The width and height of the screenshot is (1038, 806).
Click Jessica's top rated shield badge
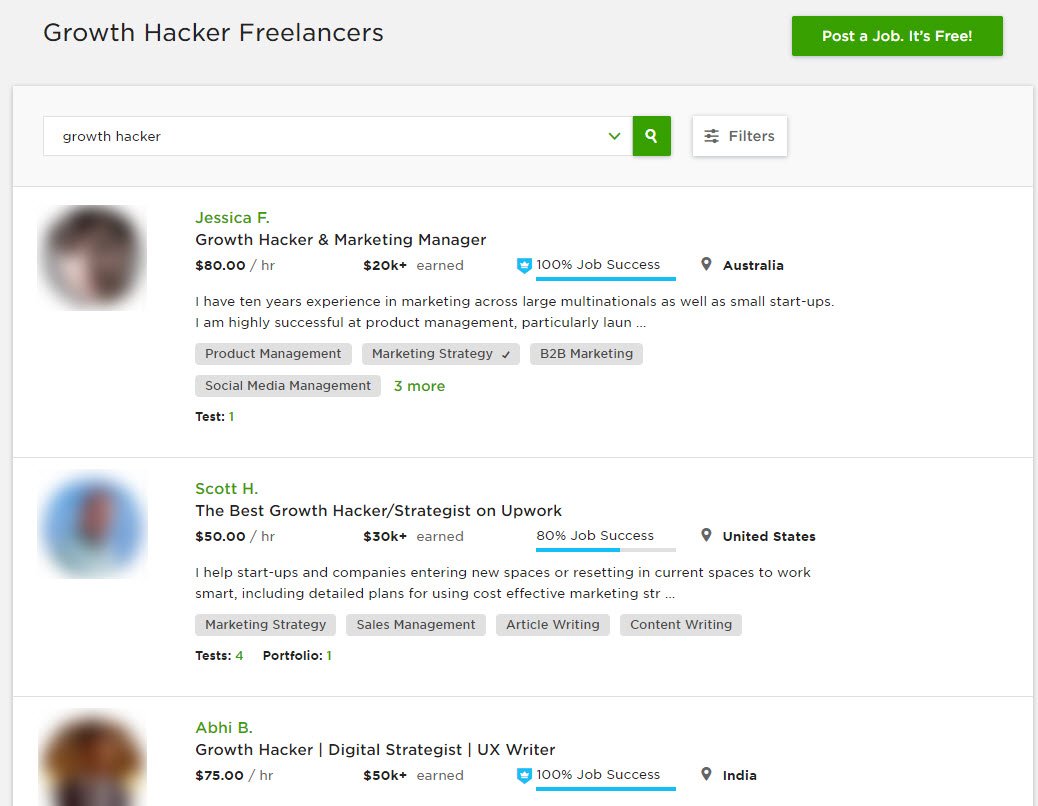[x=524, y=265]
